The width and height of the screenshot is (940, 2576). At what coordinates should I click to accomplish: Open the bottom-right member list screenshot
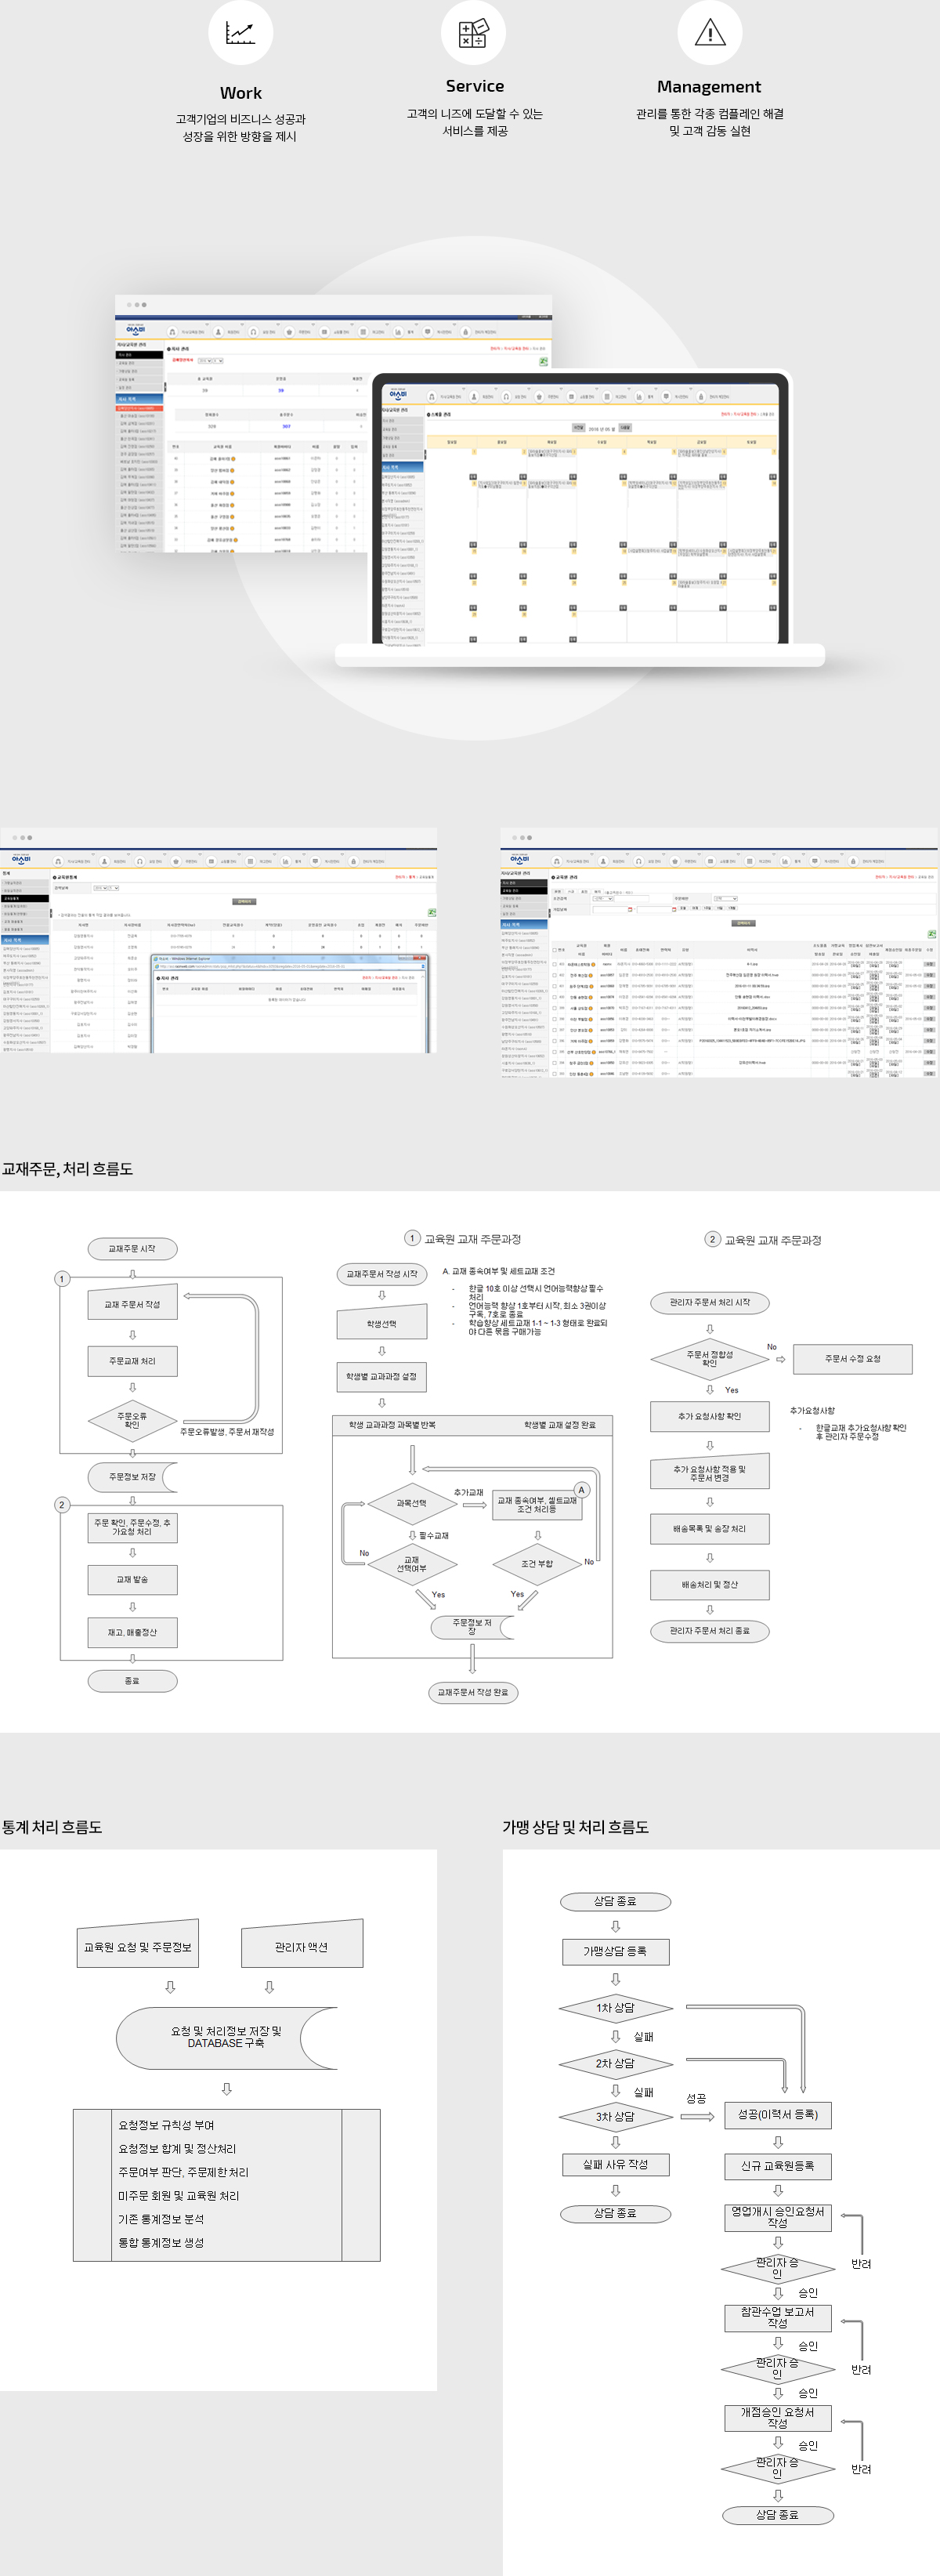click(x=719, y=960)
